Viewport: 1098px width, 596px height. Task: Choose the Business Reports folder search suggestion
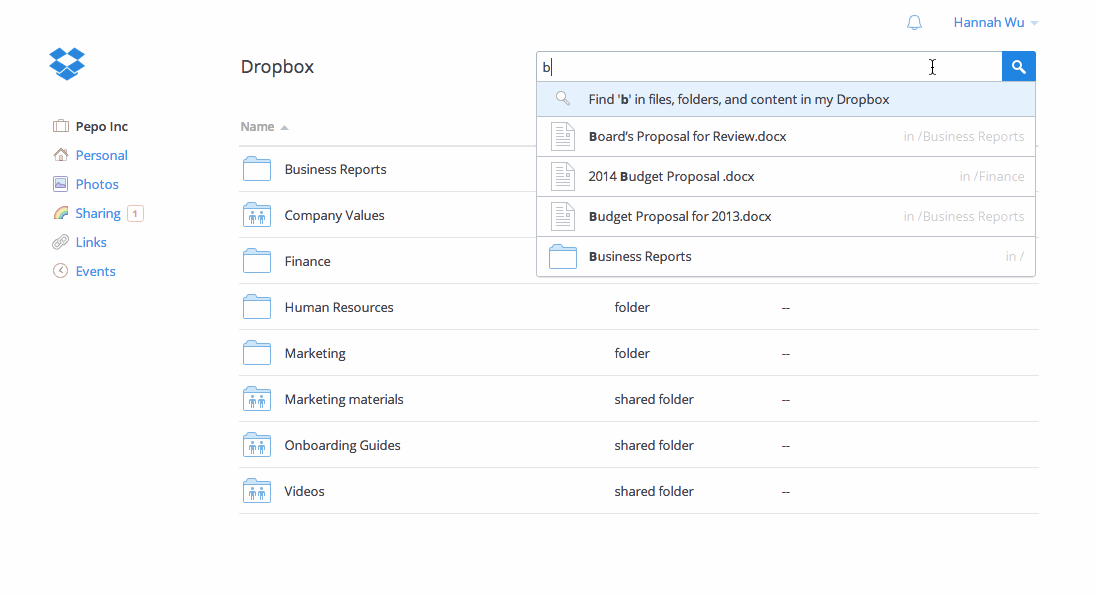tap(786, 256)
